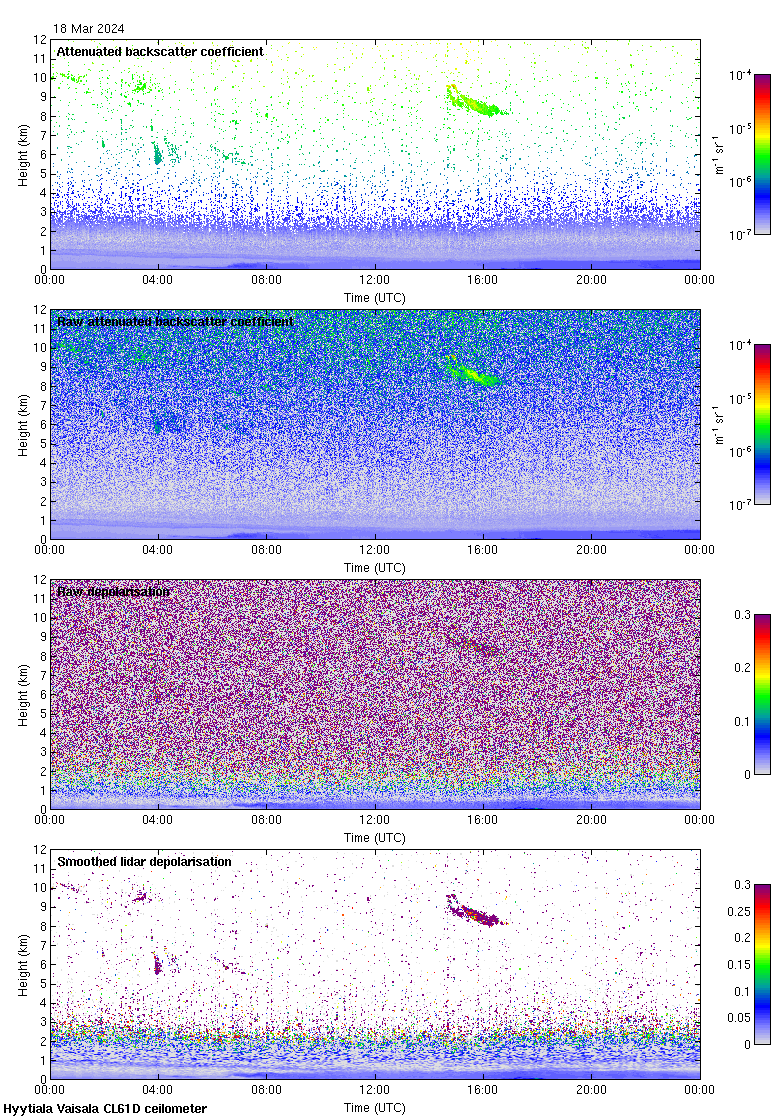Click the smoothed lidar depolarisation color bar
The image size is (780, 1120).
762,964
